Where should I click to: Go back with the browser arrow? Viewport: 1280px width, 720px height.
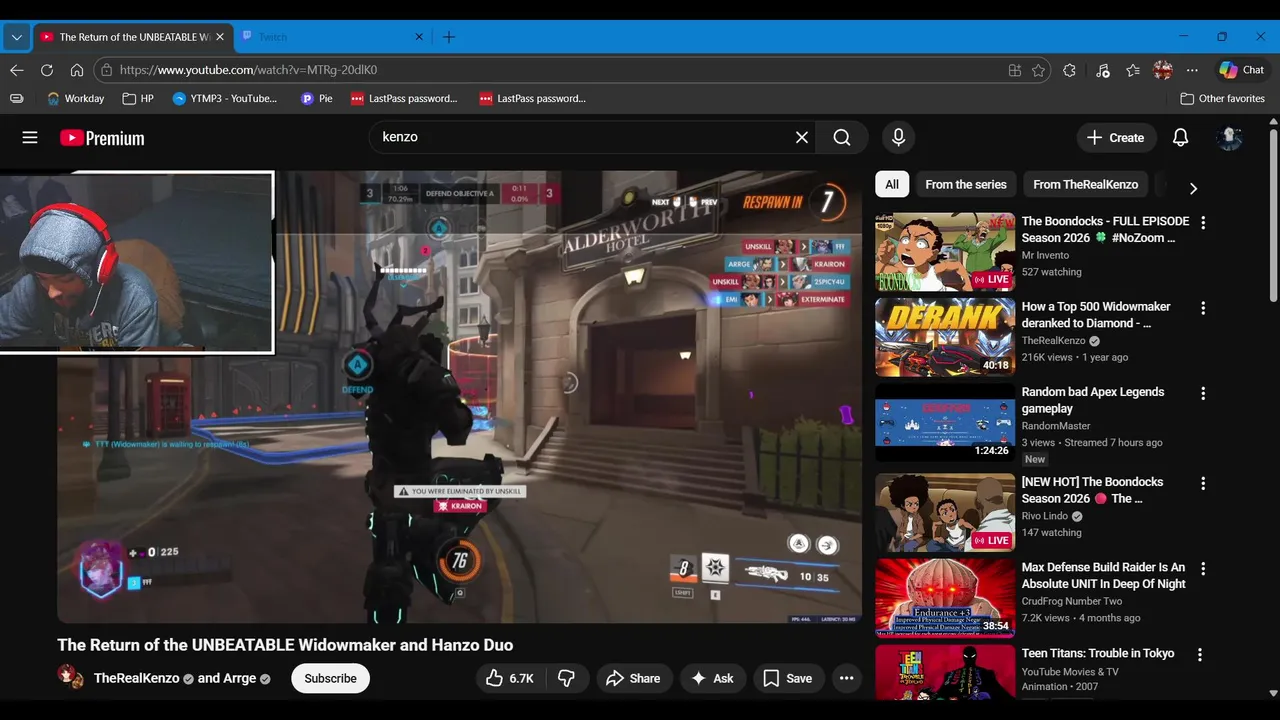tap(16, 70)
